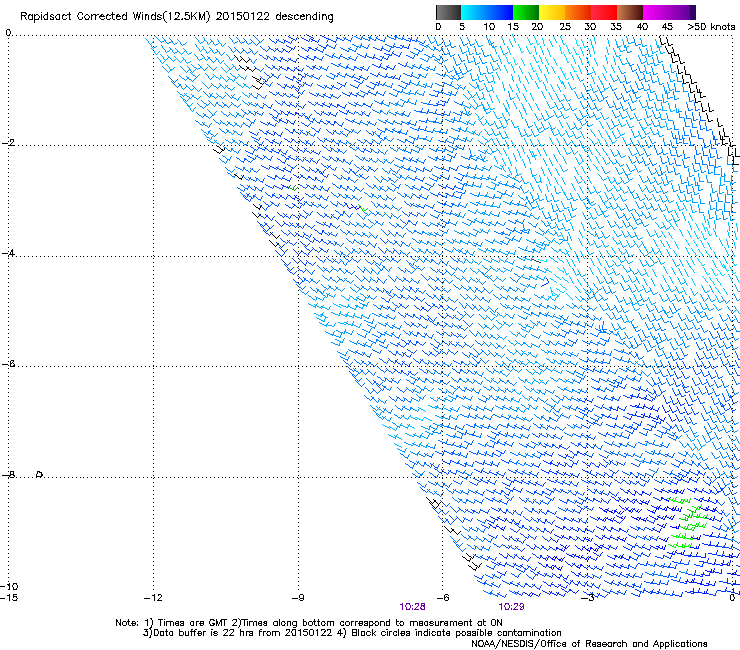The height and width of the screenshot is (650, 740).
Task: Click the legend number 25 label
Action: pyautogui.click(x=565, y=27)
